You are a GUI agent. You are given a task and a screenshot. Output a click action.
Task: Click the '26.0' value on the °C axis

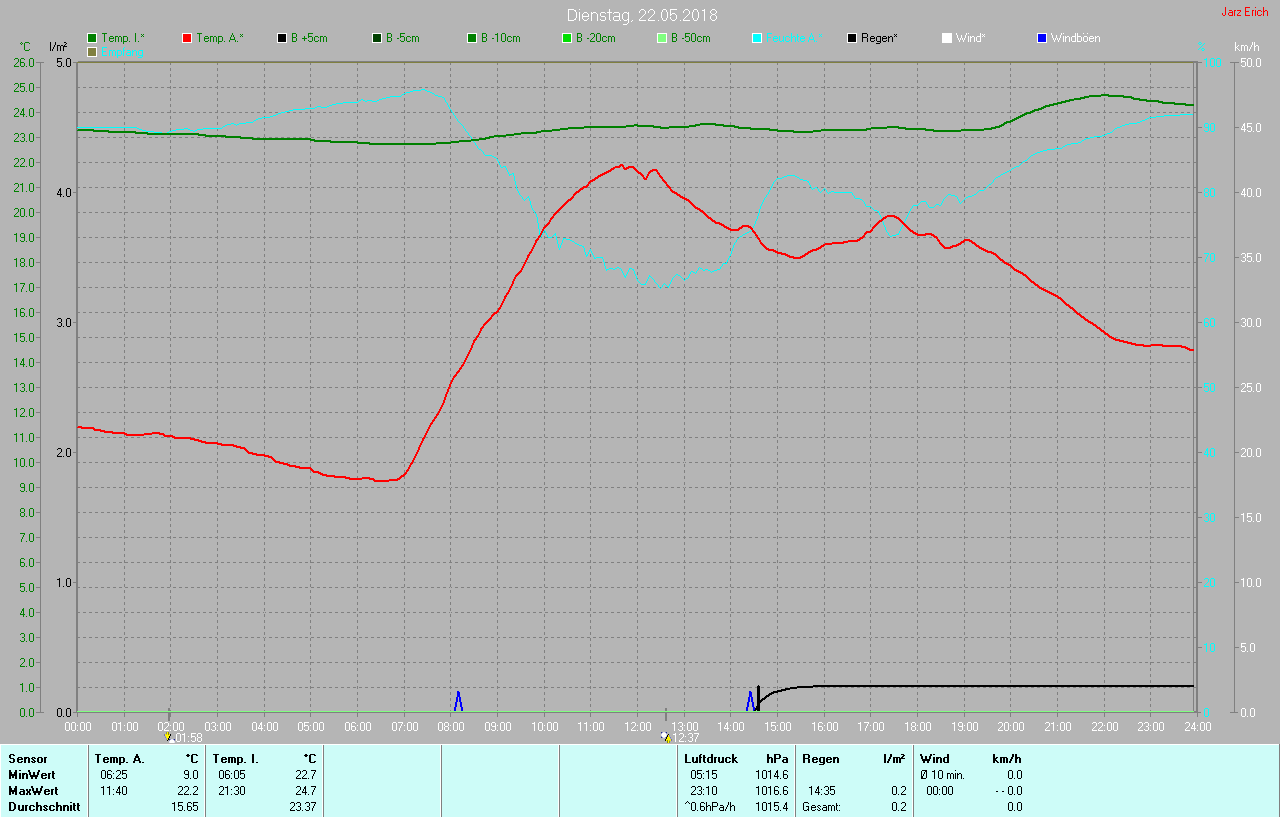click(x=24, y=62)
